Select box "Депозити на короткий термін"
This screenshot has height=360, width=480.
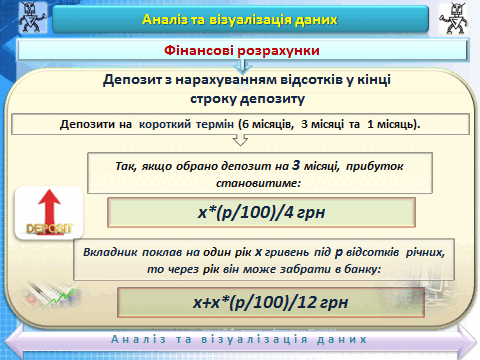pos(240,124)
